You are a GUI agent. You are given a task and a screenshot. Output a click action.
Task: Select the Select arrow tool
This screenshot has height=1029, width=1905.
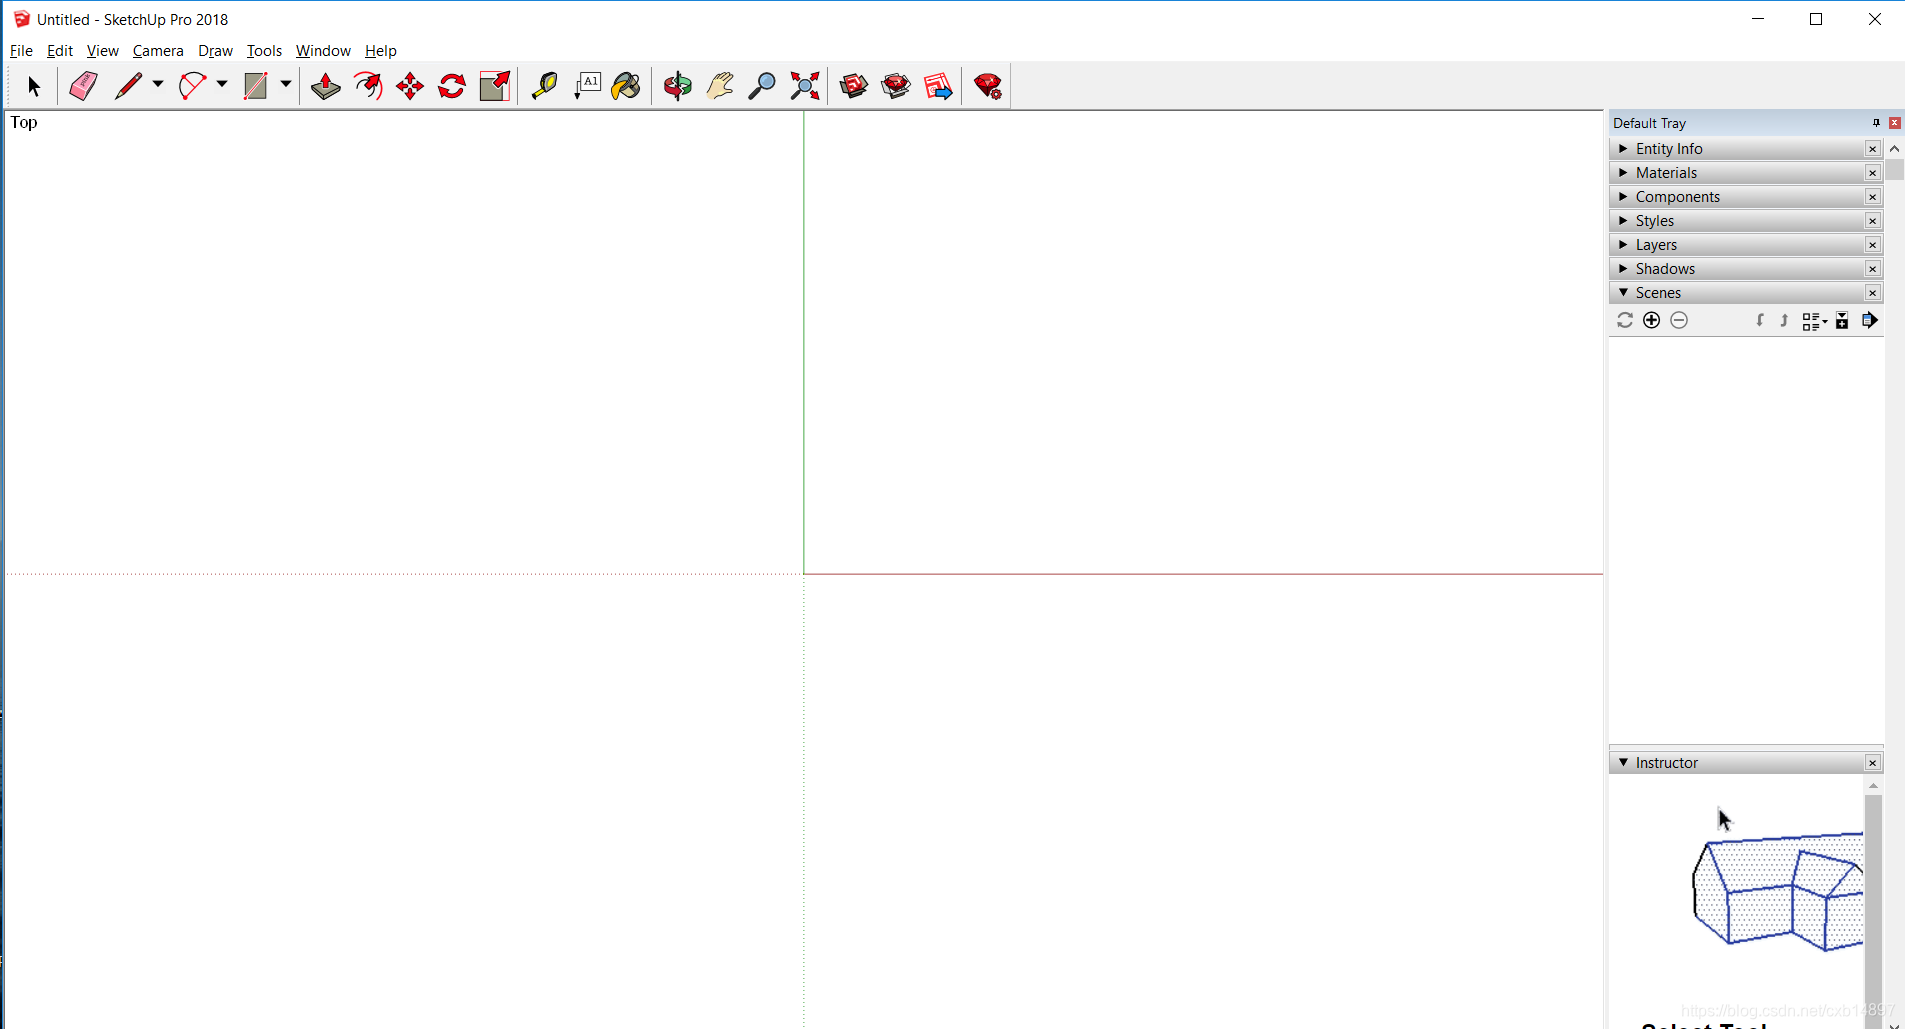(x=33, y=86)
